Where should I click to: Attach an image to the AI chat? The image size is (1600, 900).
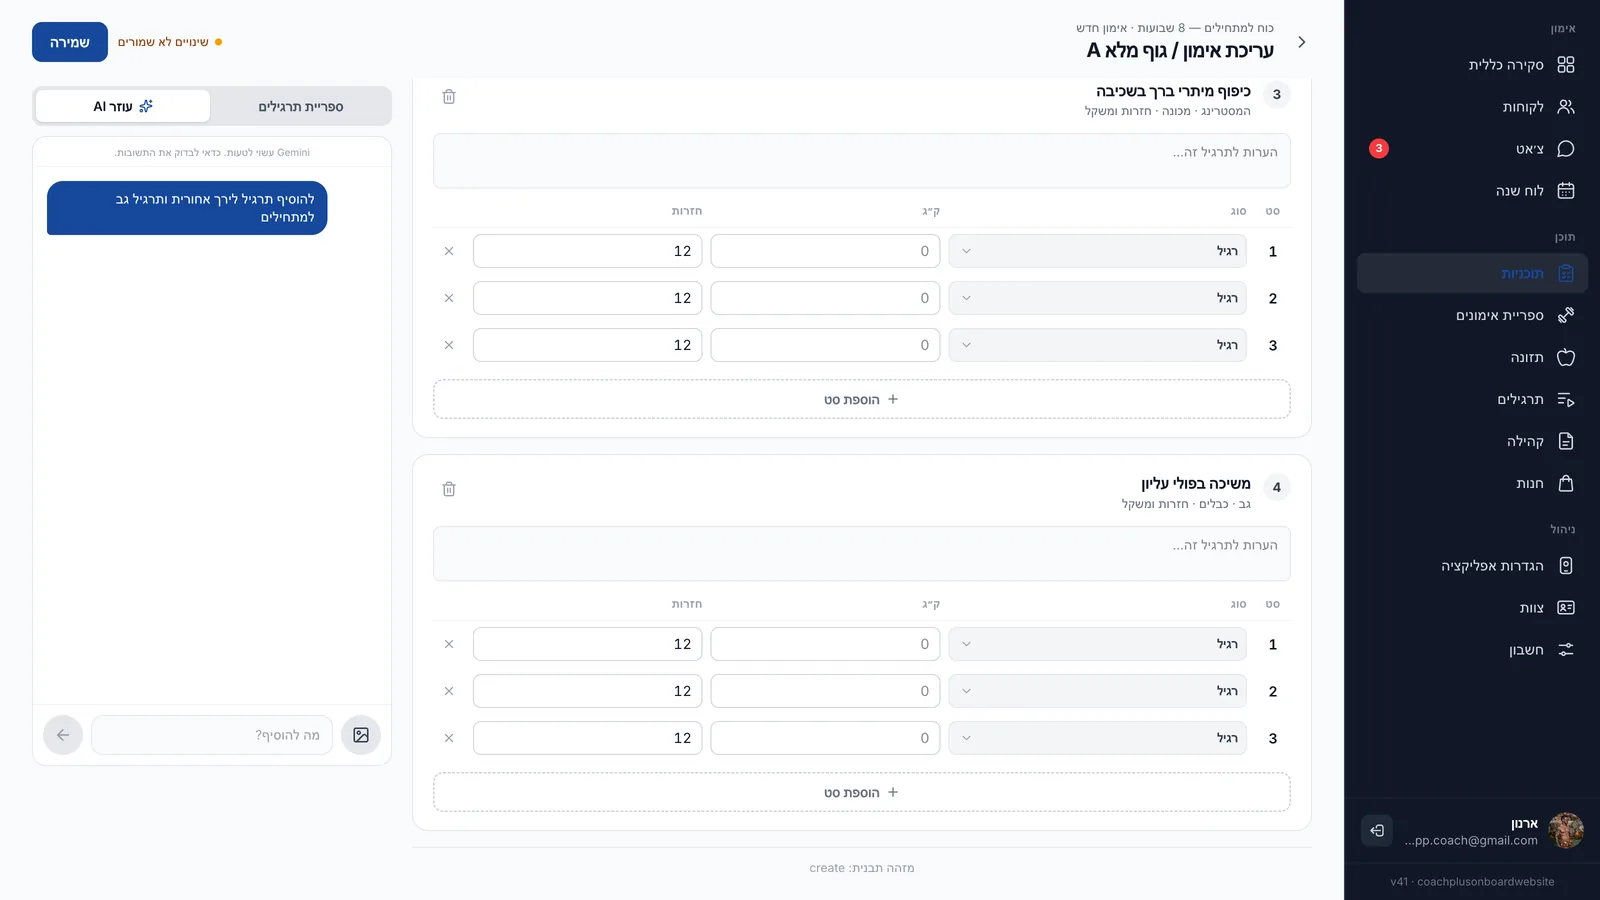[x=361, y=735]
